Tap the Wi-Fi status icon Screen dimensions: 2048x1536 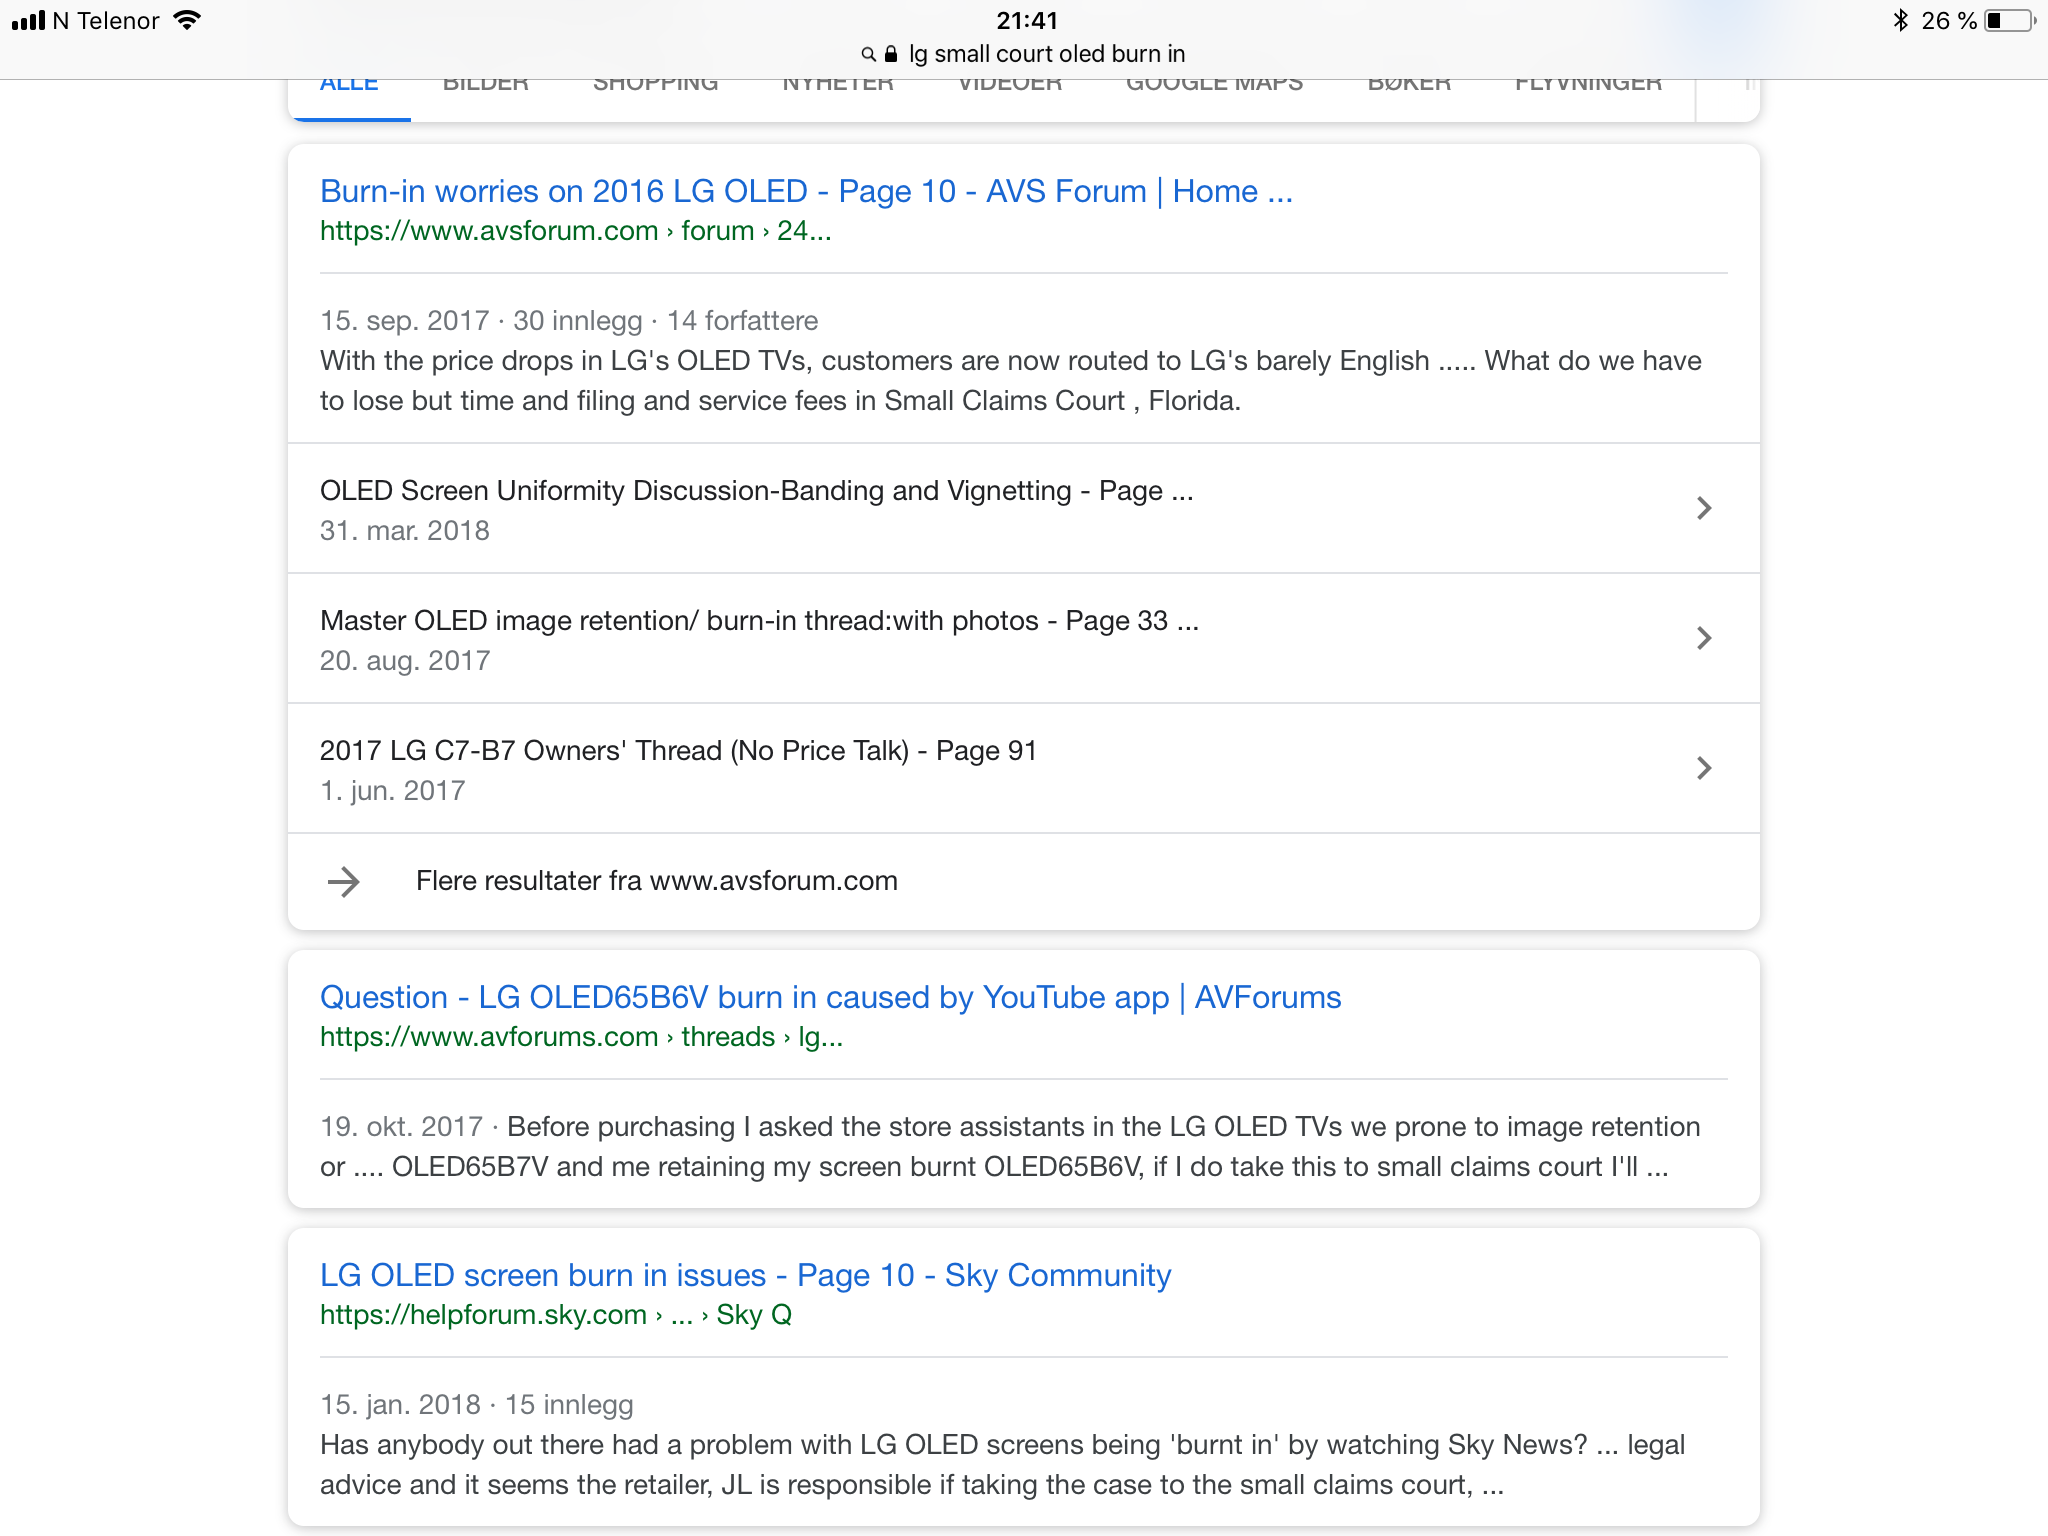tap(187, 20)
